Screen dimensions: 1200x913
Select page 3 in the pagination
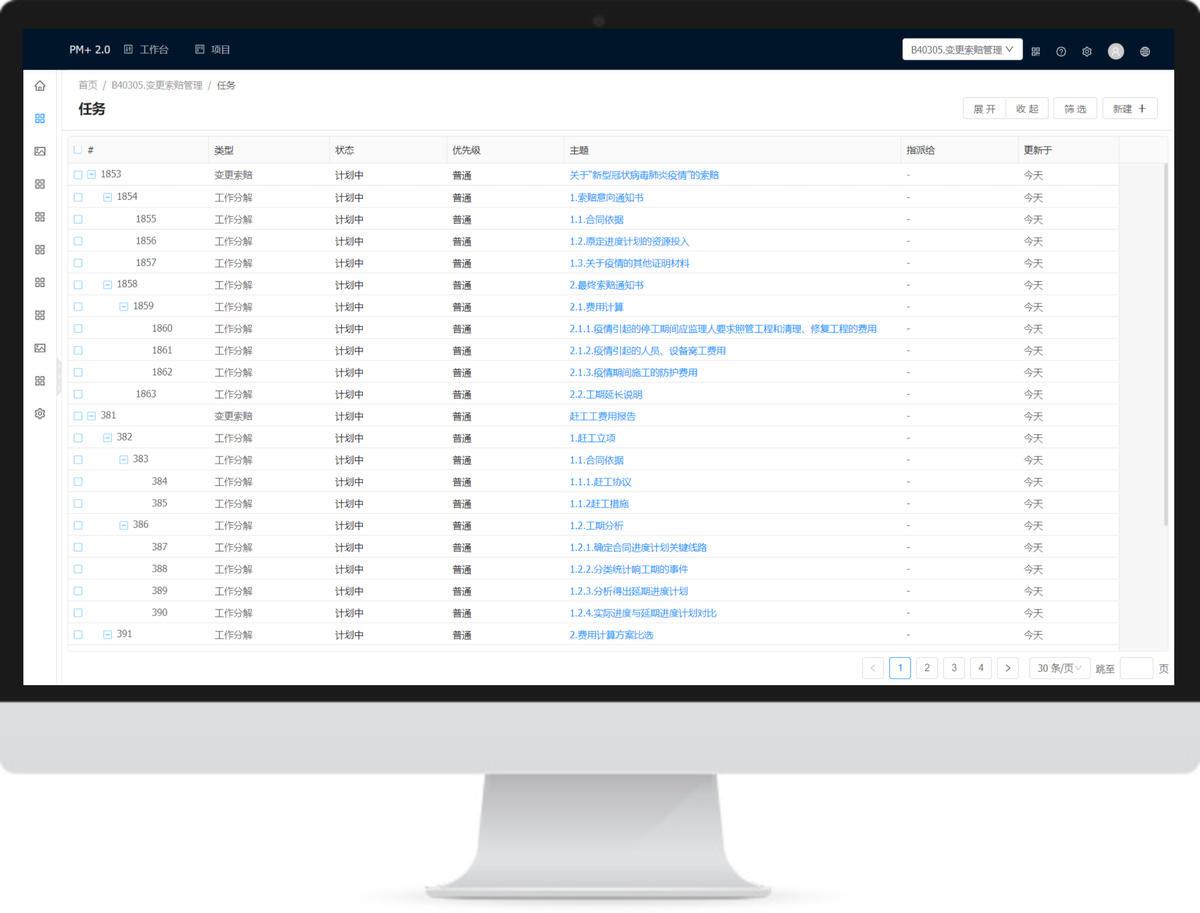[954, 668]
